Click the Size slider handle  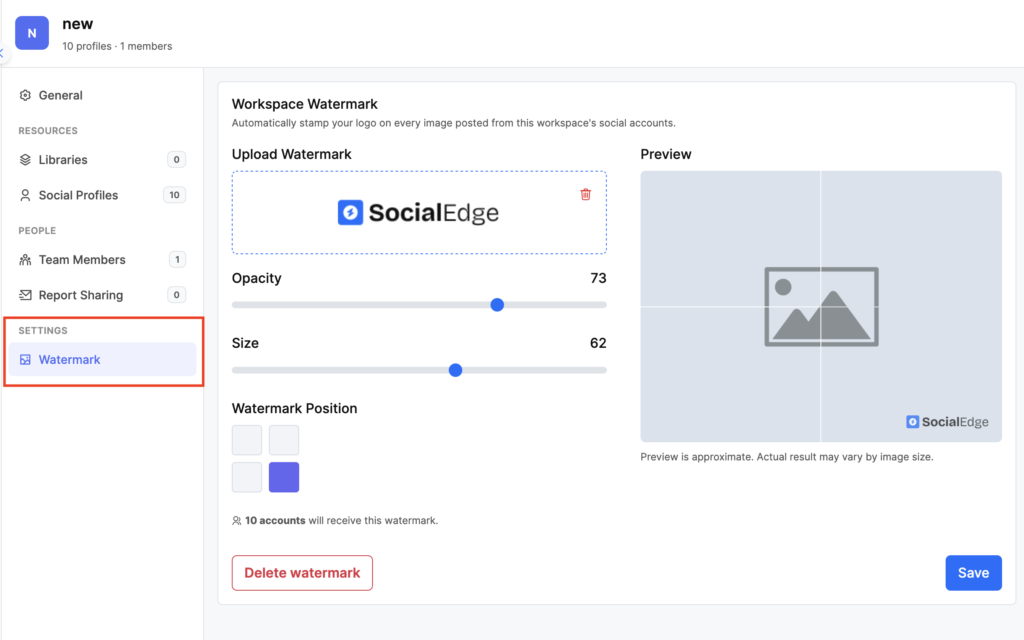click(456, 370)
